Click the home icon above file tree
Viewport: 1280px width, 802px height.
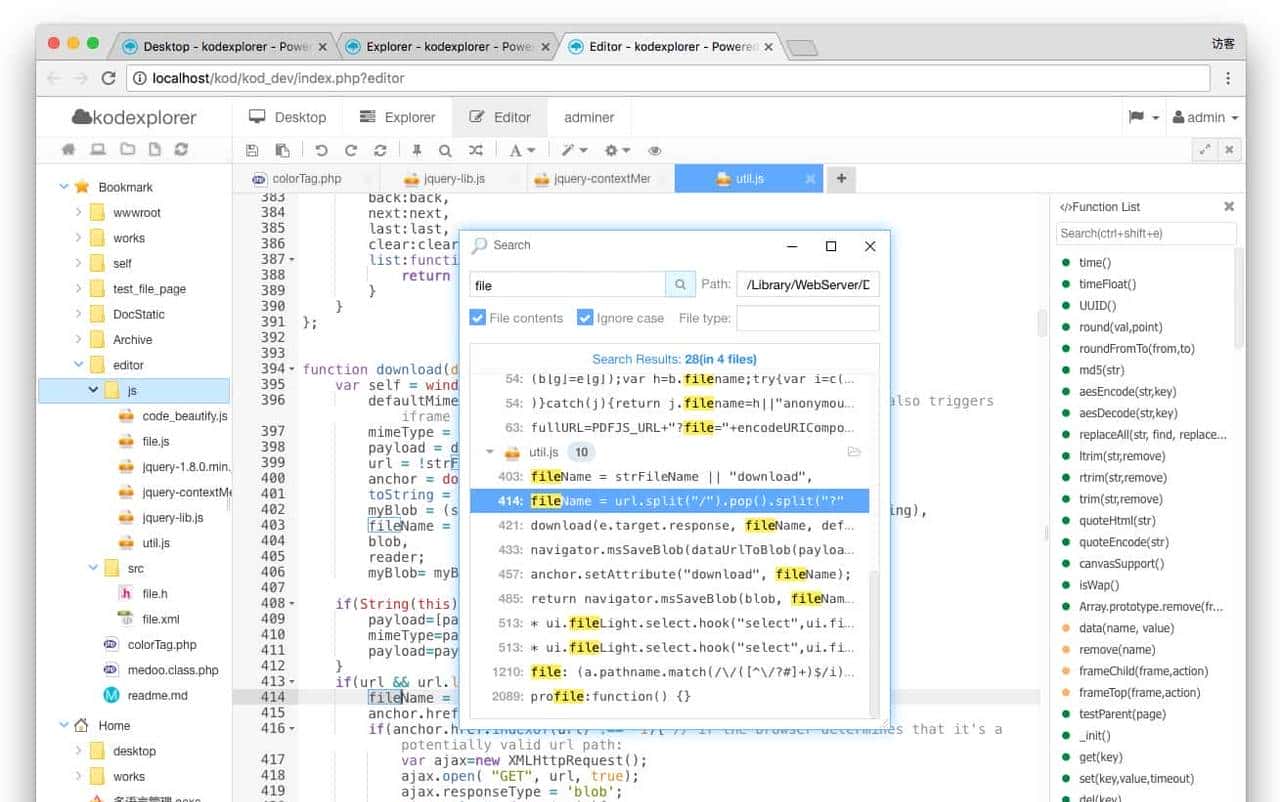click(69, 149)
